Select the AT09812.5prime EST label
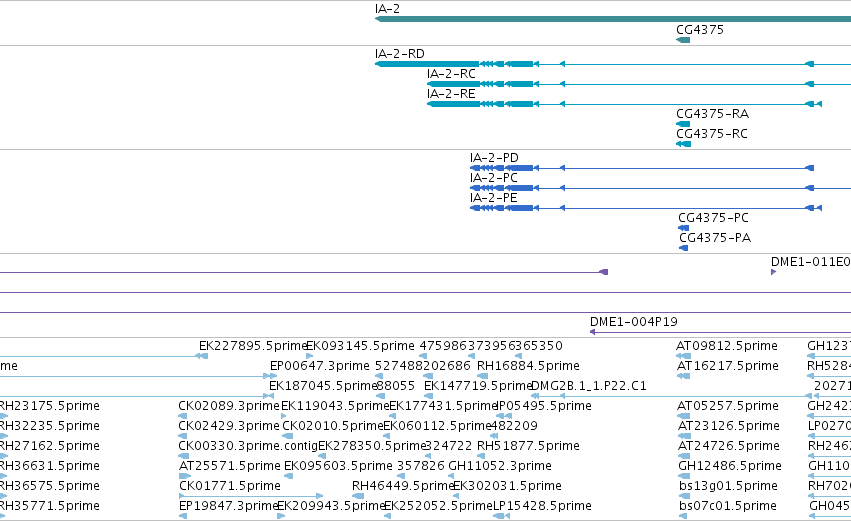 [727, 346]
